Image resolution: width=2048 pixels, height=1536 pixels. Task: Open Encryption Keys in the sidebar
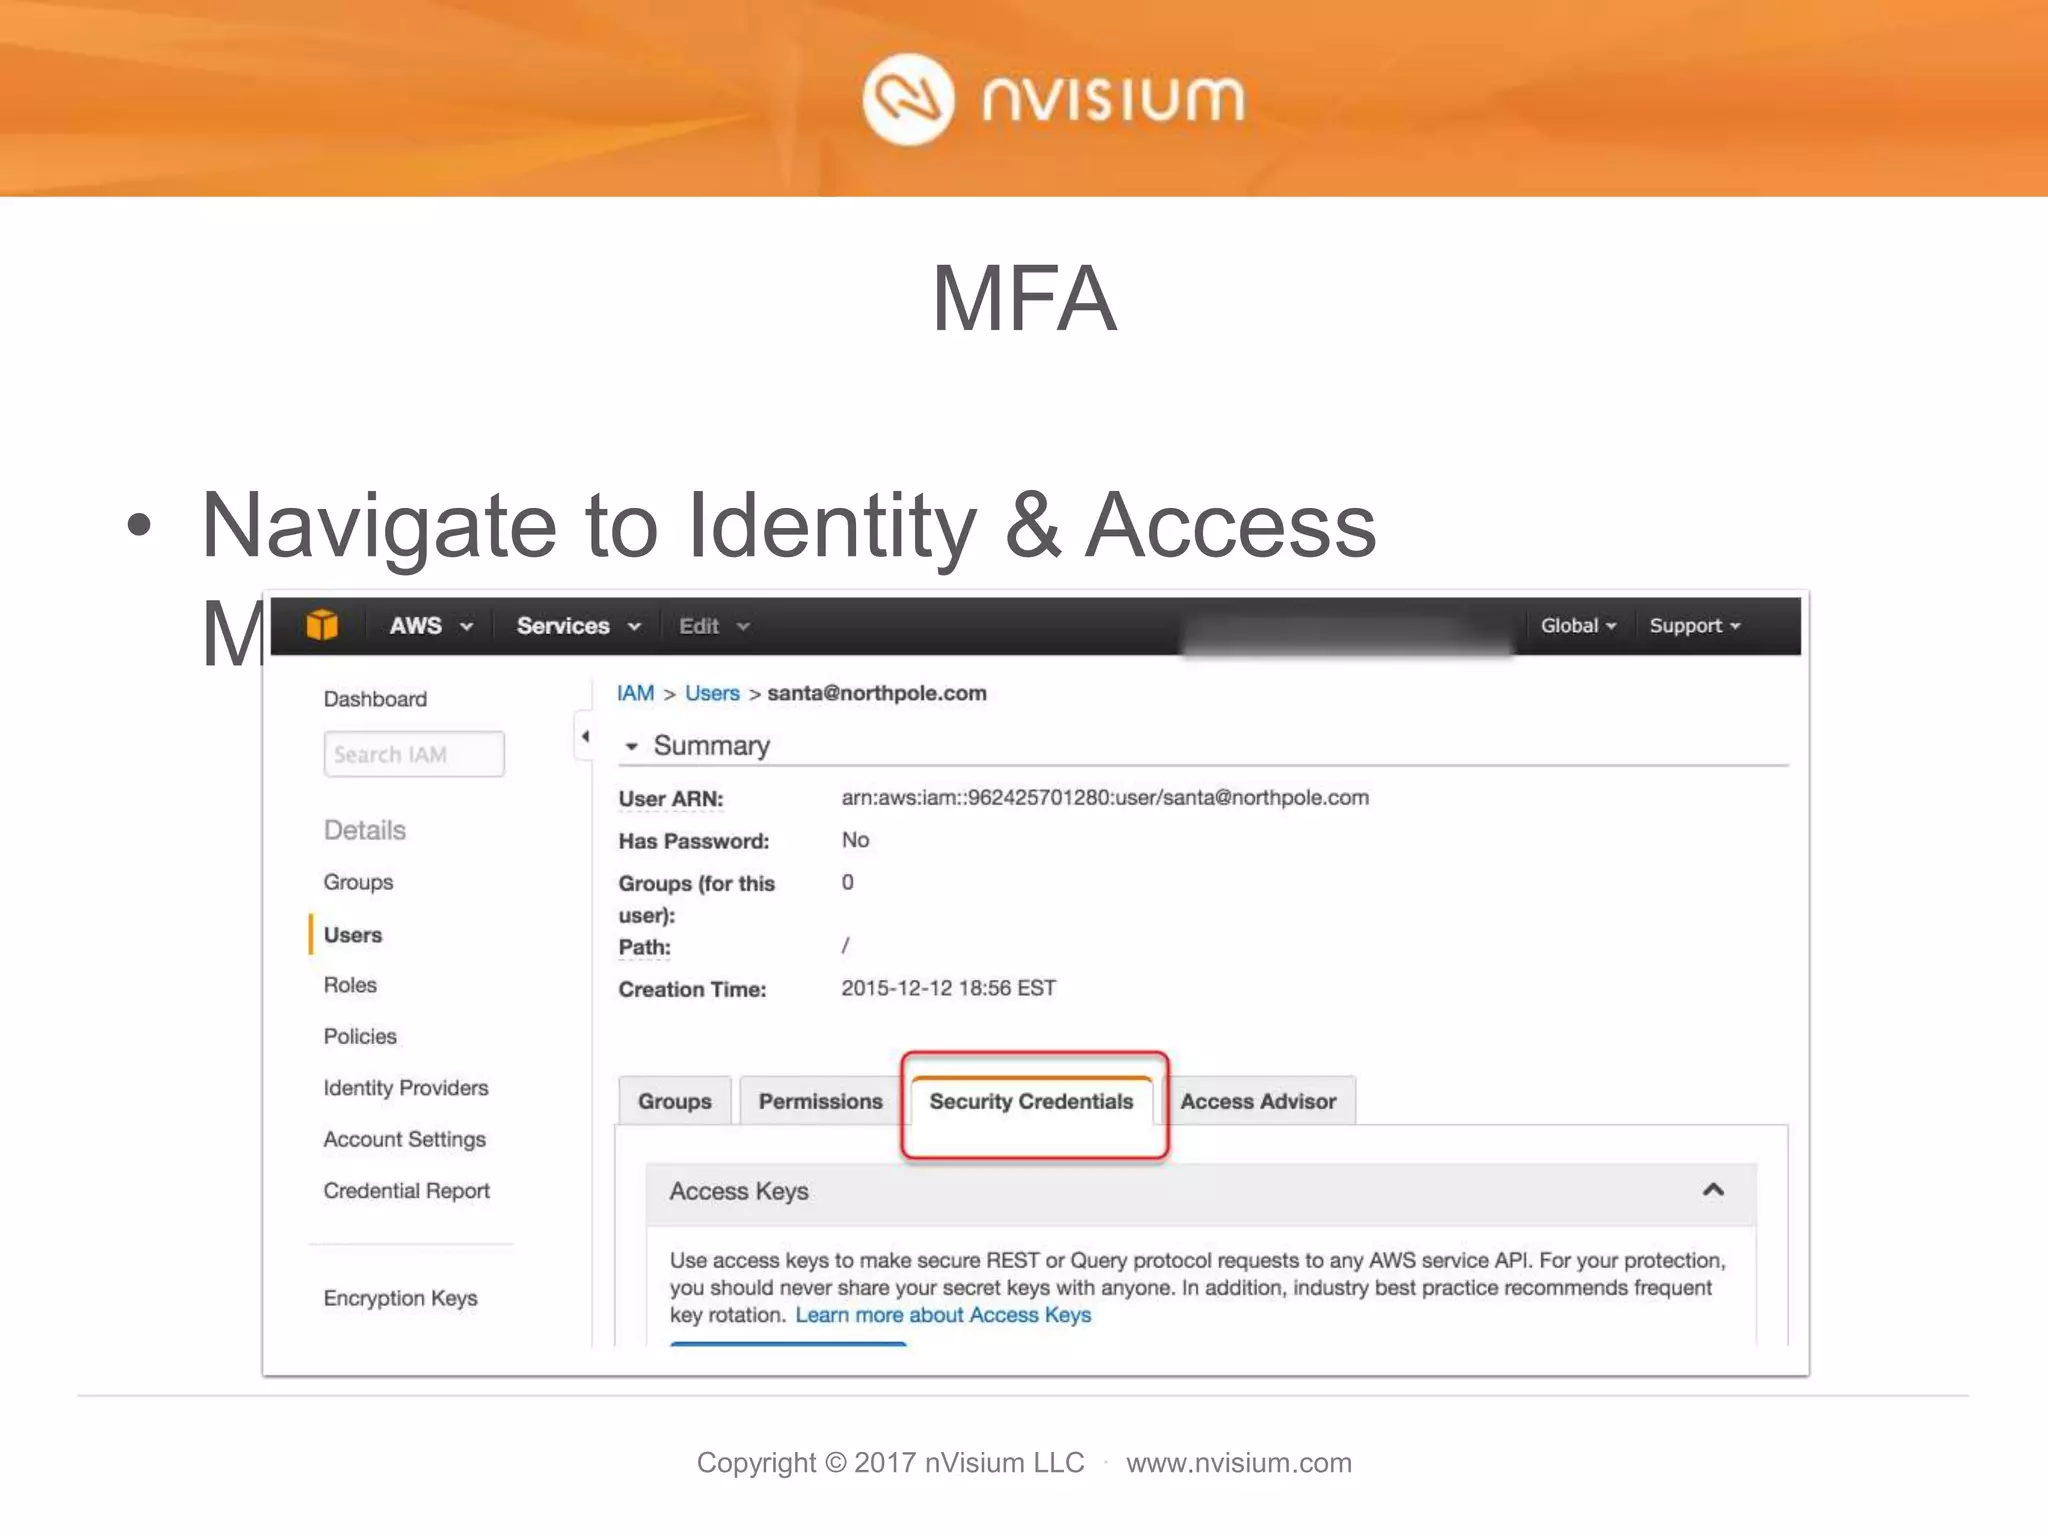401,1298
